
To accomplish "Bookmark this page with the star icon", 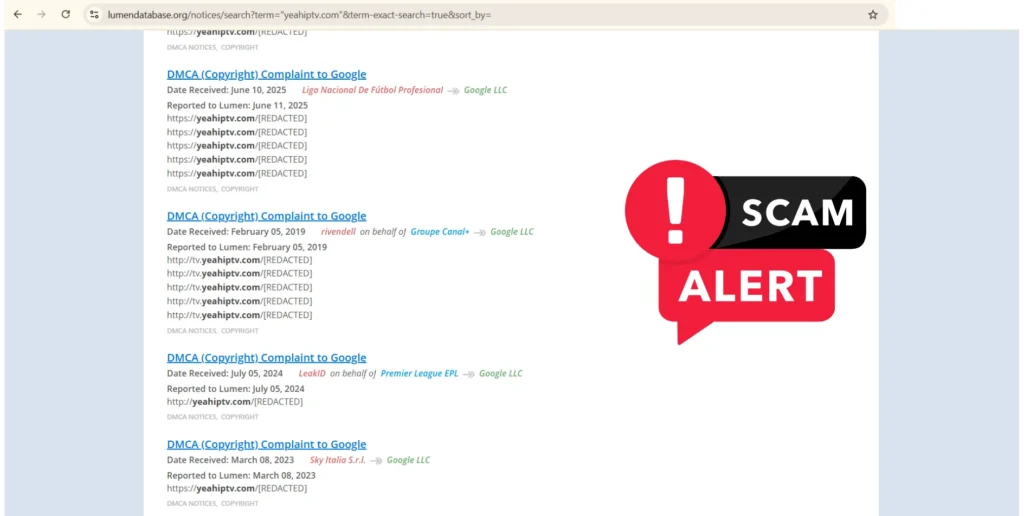I will (872, 15).
